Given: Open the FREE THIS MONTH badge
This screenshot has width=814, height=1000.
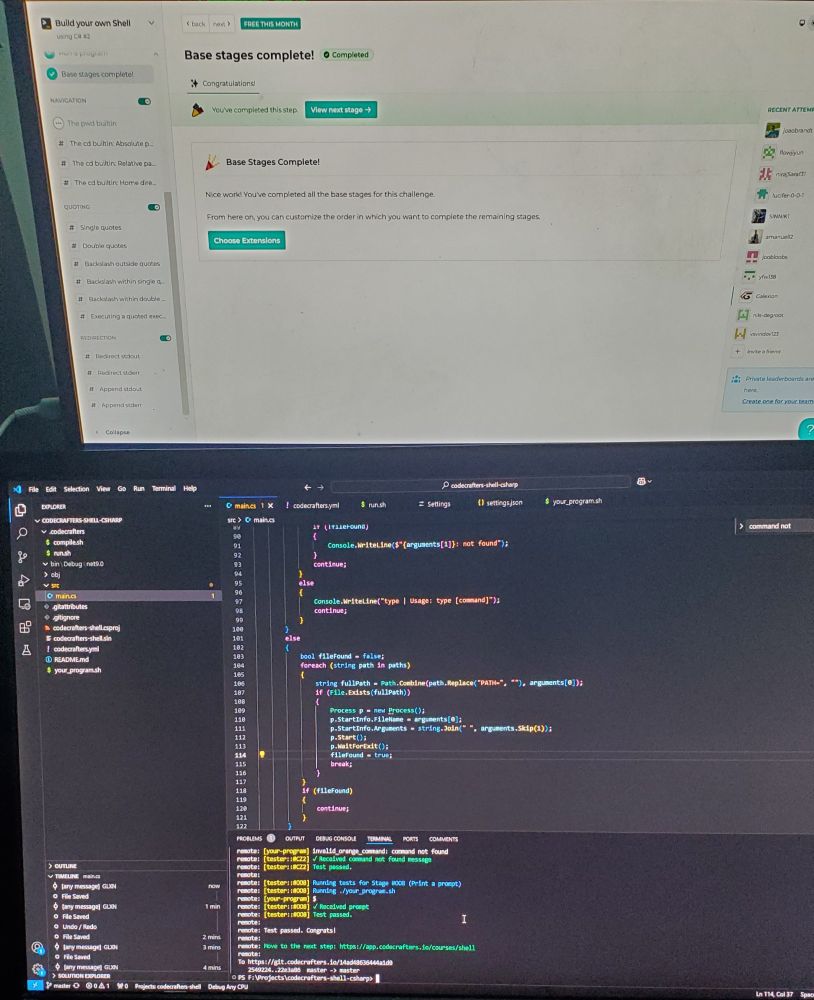Looking at the screenshot, I should pyautogui.click(x=270, y=24).
